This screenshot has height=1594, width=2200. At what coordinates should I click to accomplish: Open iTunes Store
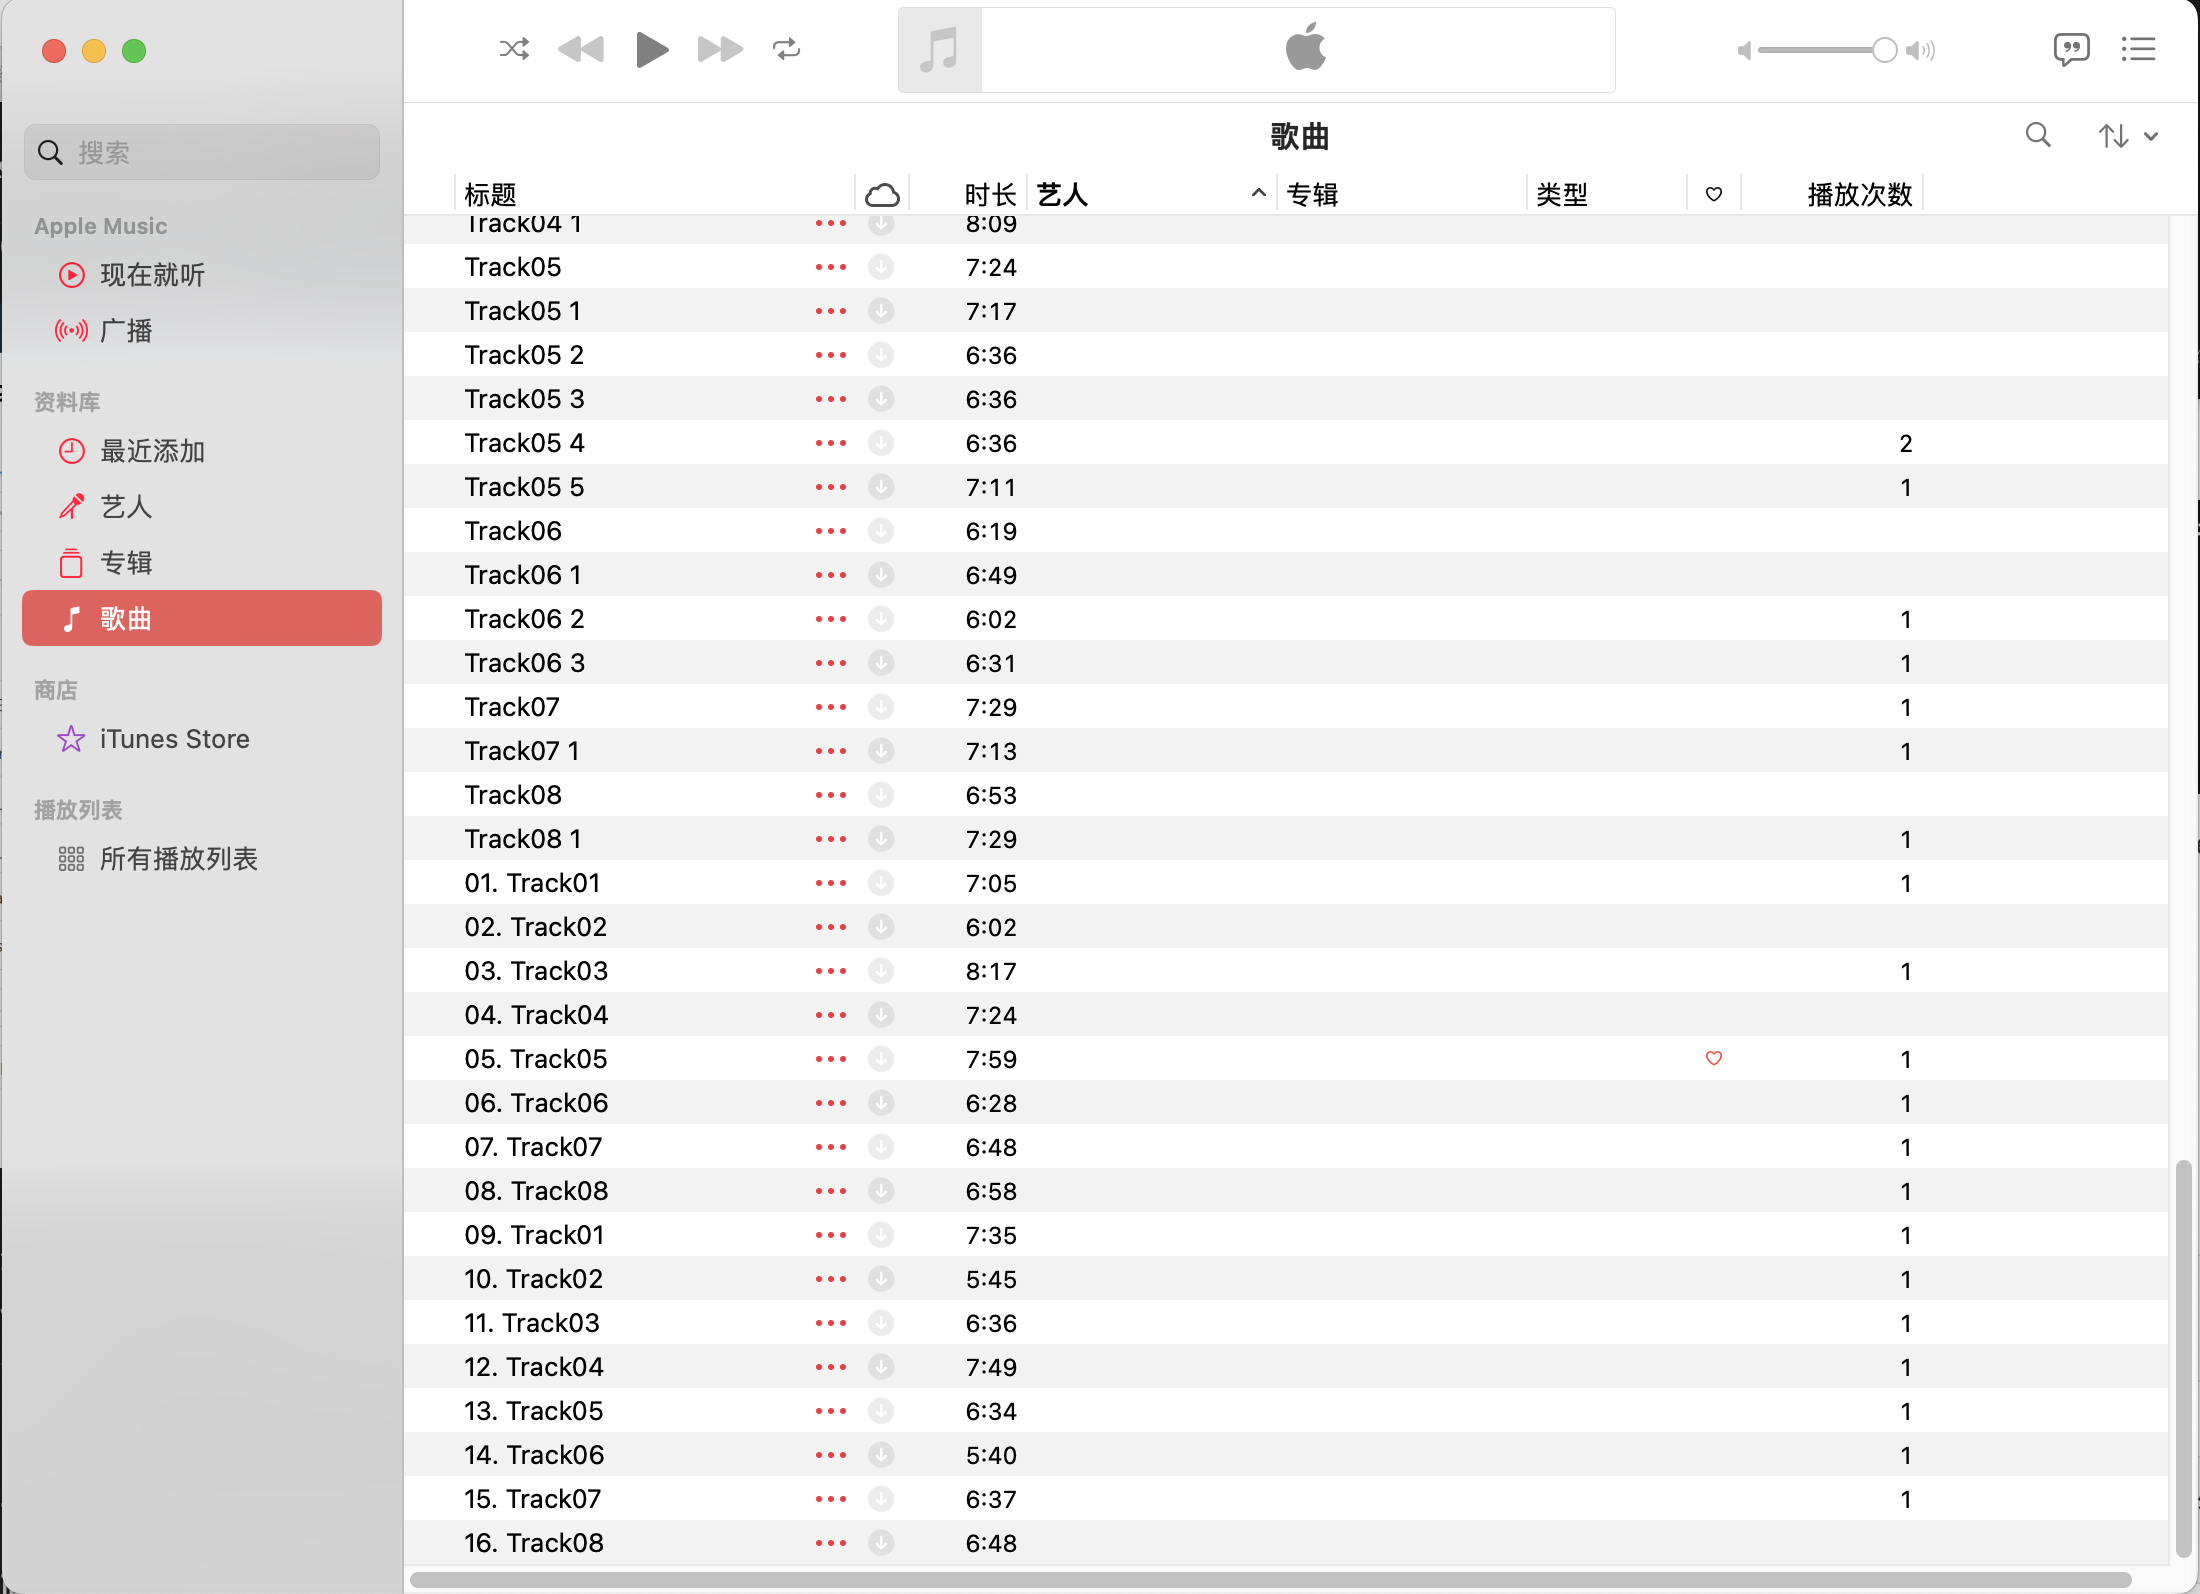click(x=174, y=739)
